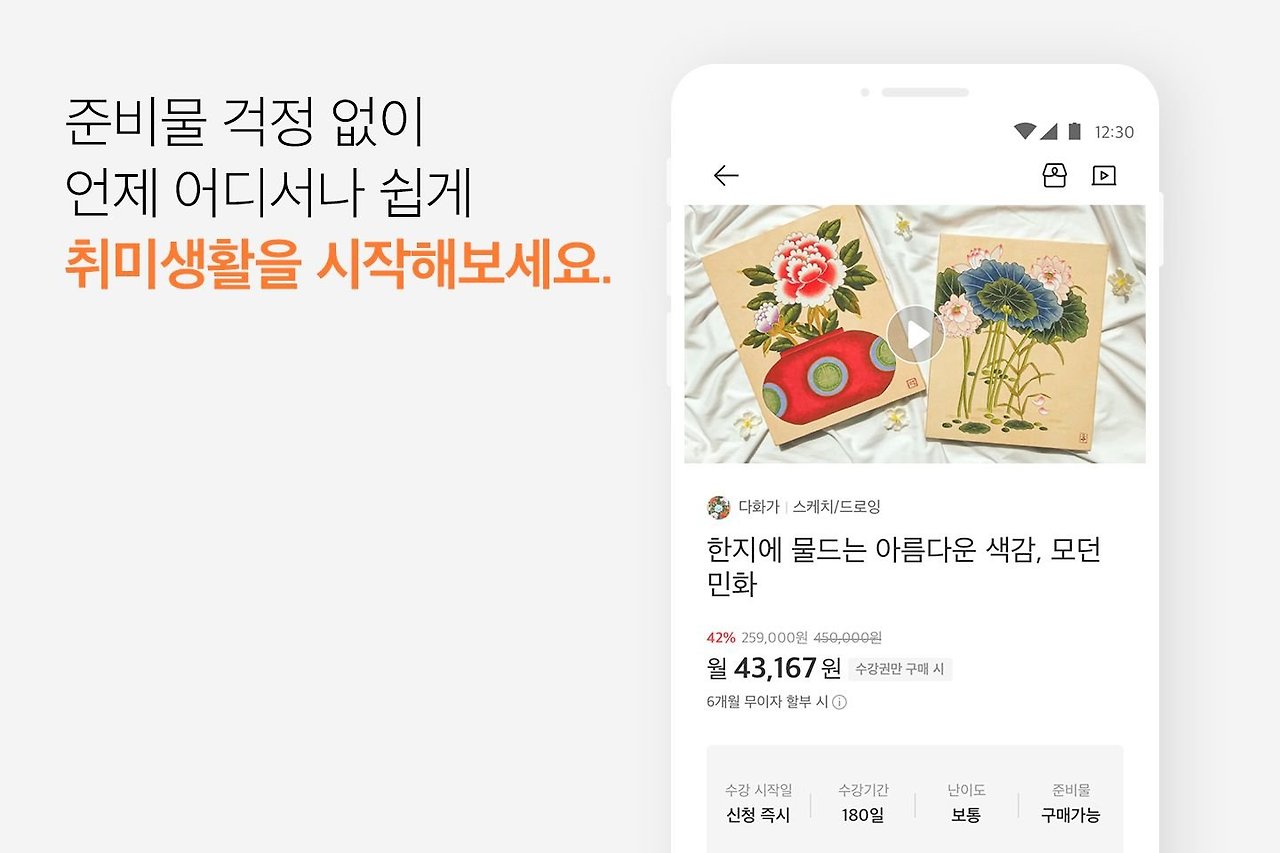This screenshot has height=853, width=1280.
Task: Open the video player icon in header
Action: [x=1103, y=176]
